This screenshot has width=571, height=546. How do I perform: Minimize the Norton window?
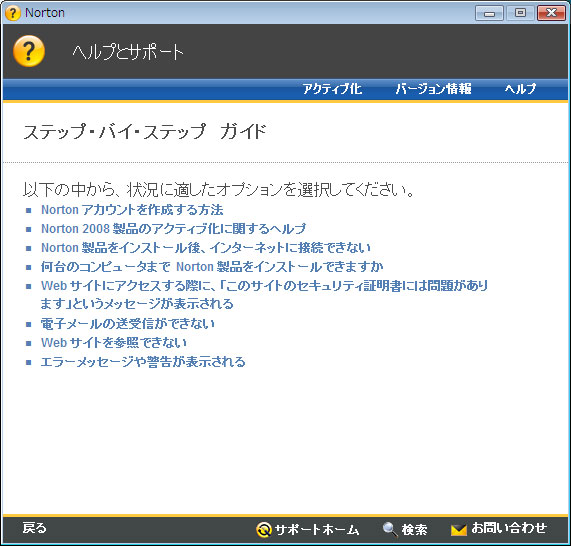(489, 13)
